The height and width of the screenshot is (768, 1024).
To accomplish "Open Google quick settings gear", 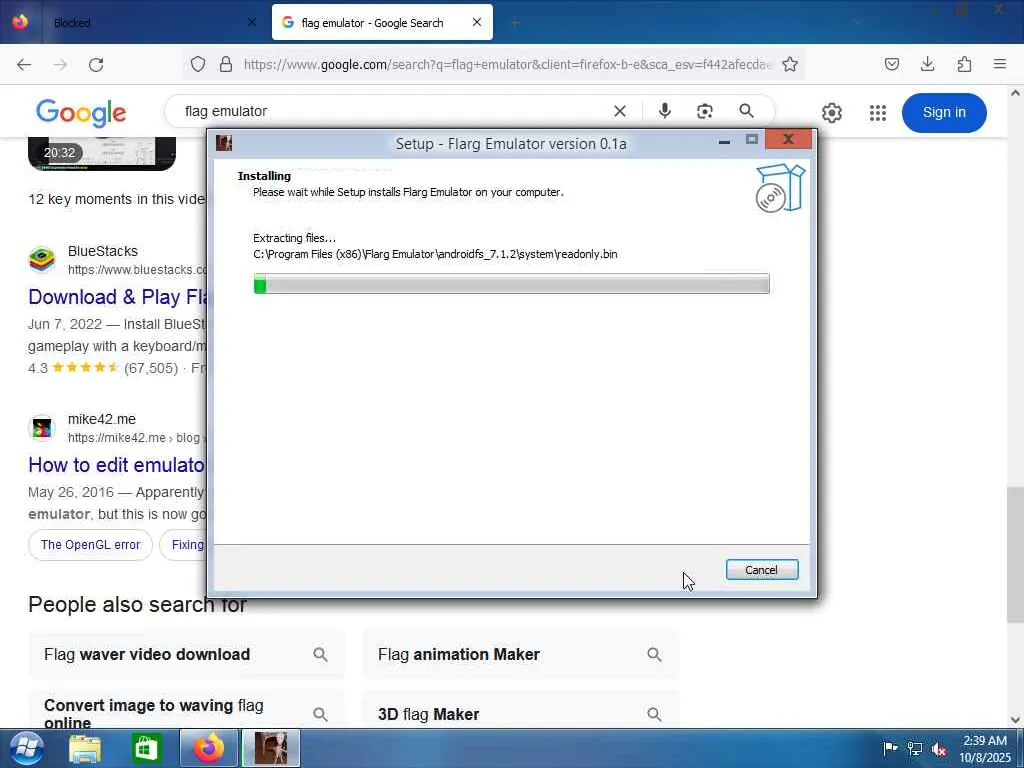I will [x=831, y=113].
